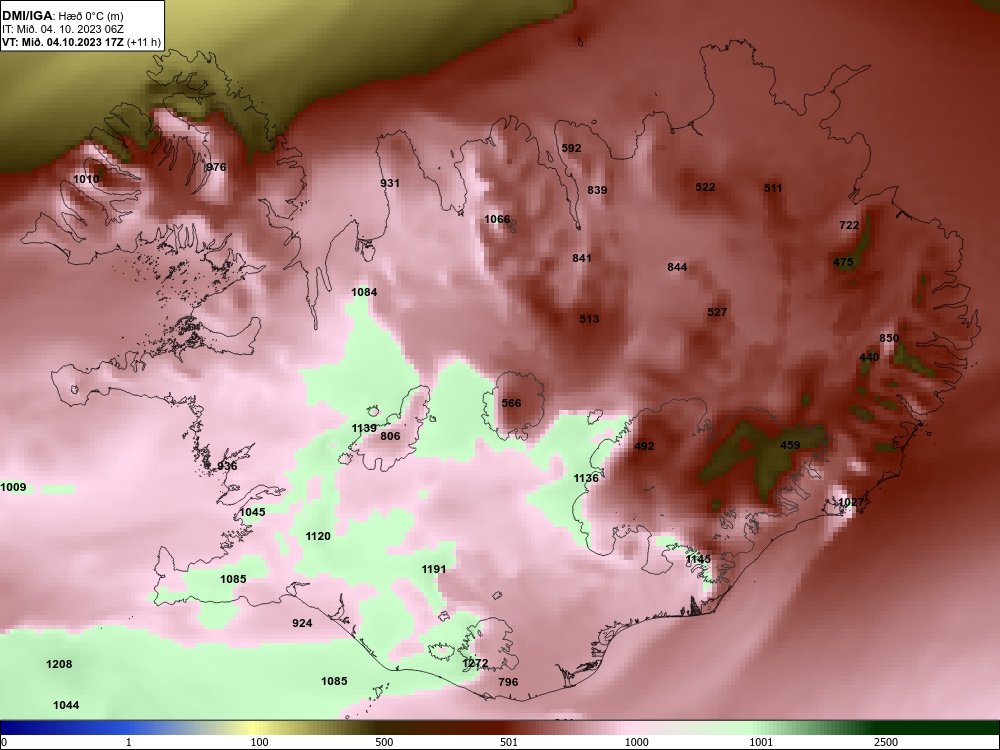The height and width of the screenshot is (750, 1000).
Task: Click the 806 value label
Action: tap(390, 437)
